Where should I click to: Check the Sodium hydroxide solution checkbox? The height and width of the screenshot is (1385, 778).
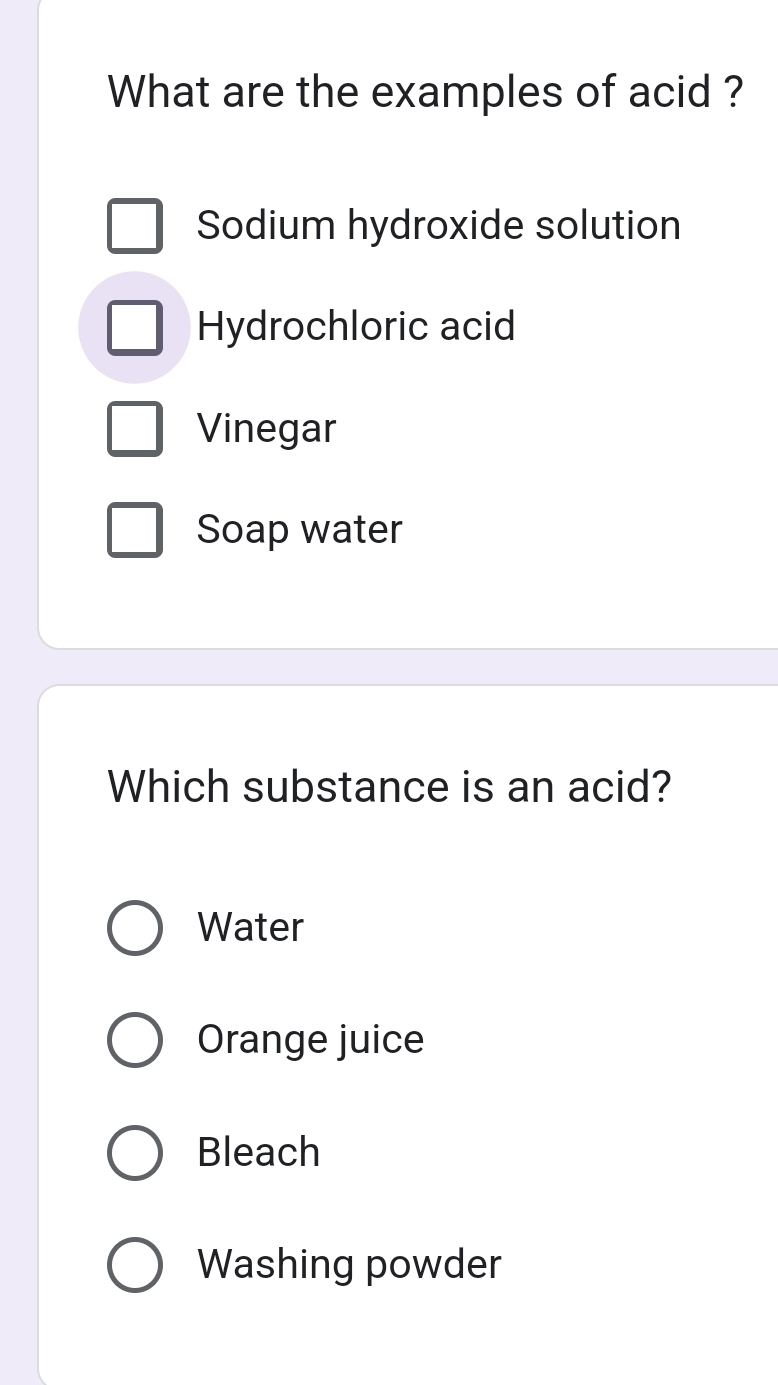coord(135,225)
